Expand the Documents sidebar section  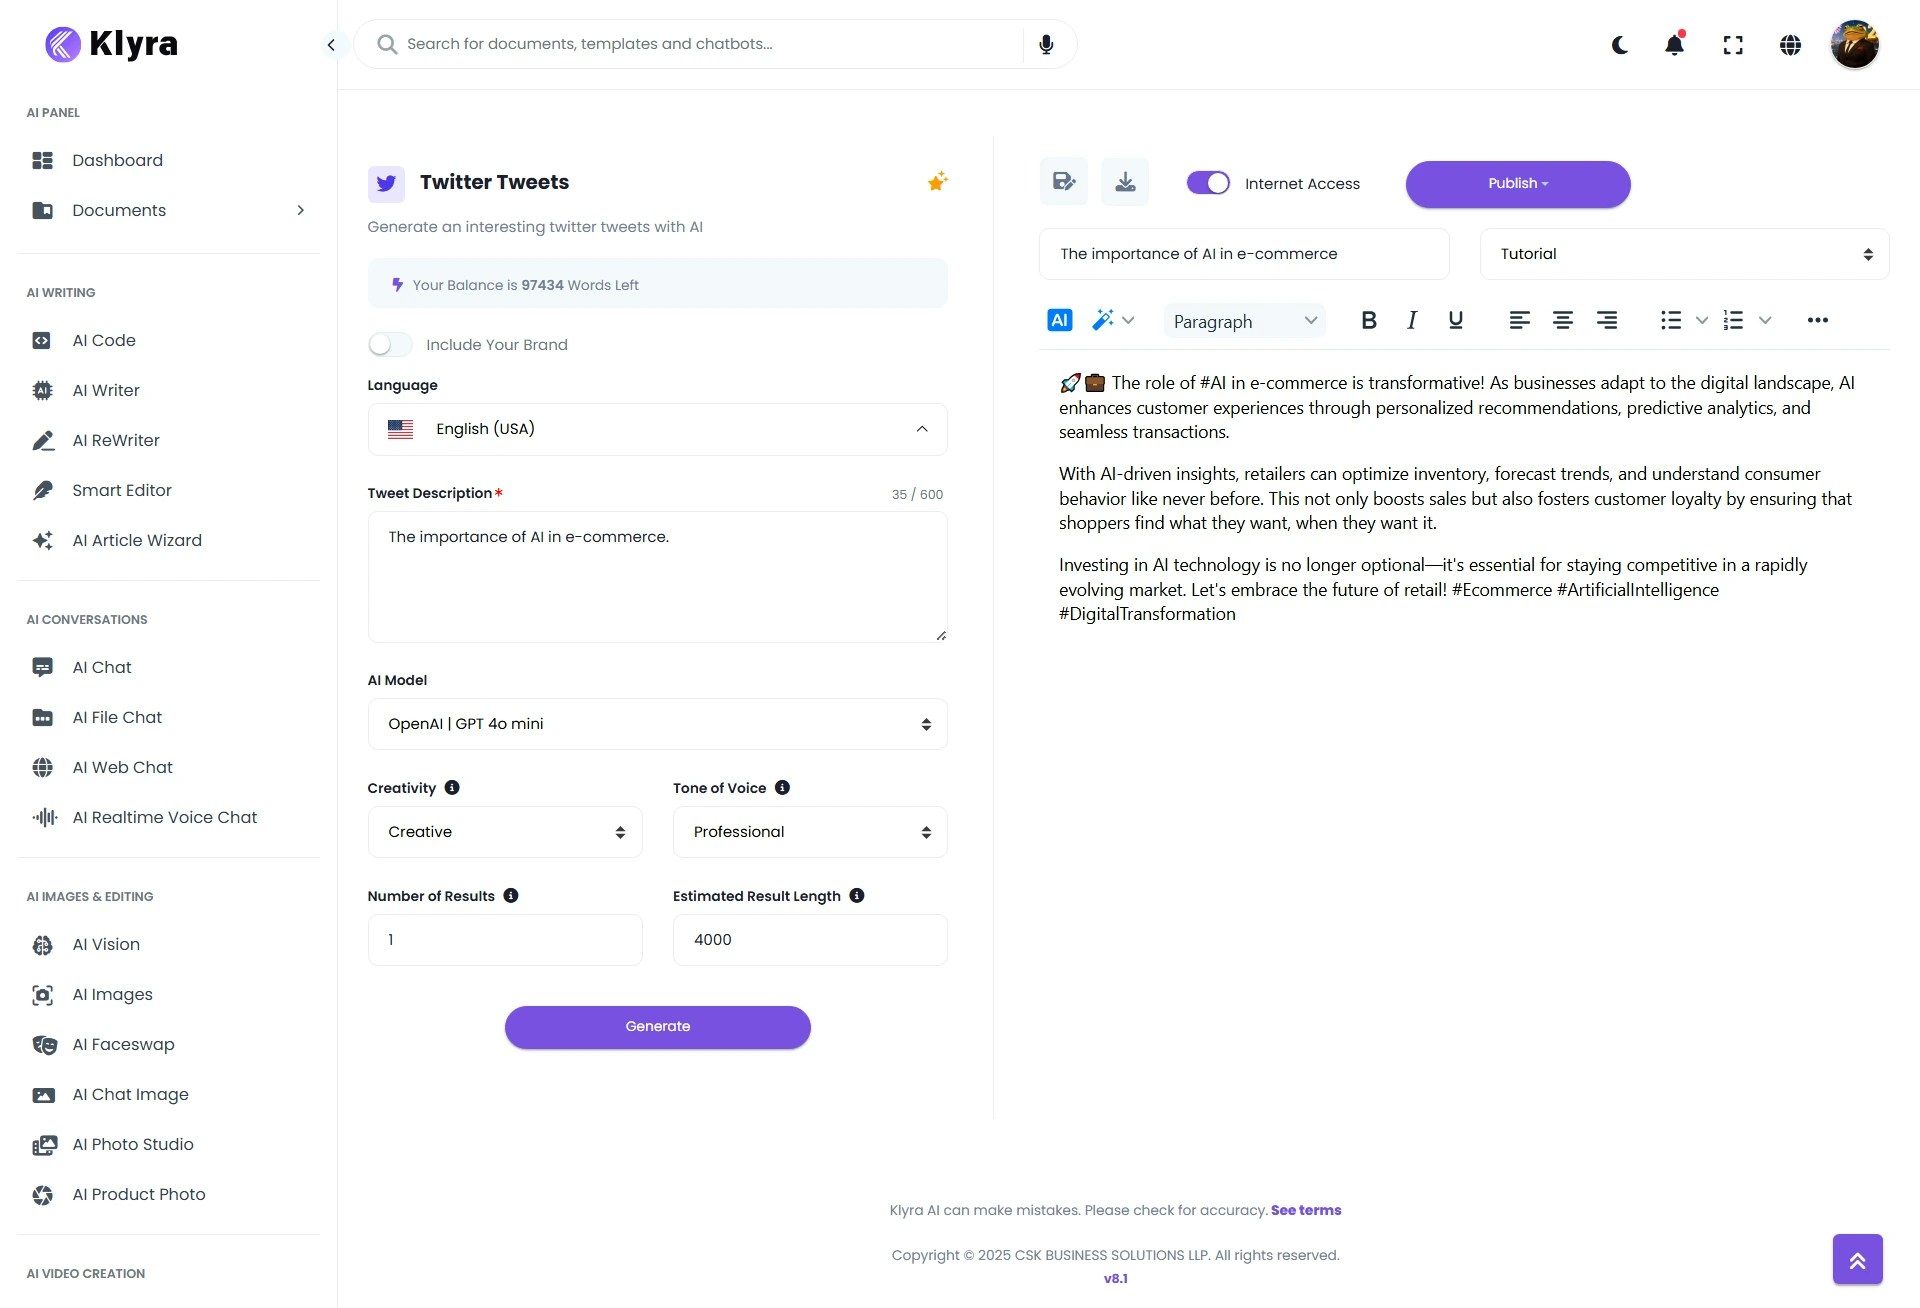pyautogui.click(x=300, y=210)
